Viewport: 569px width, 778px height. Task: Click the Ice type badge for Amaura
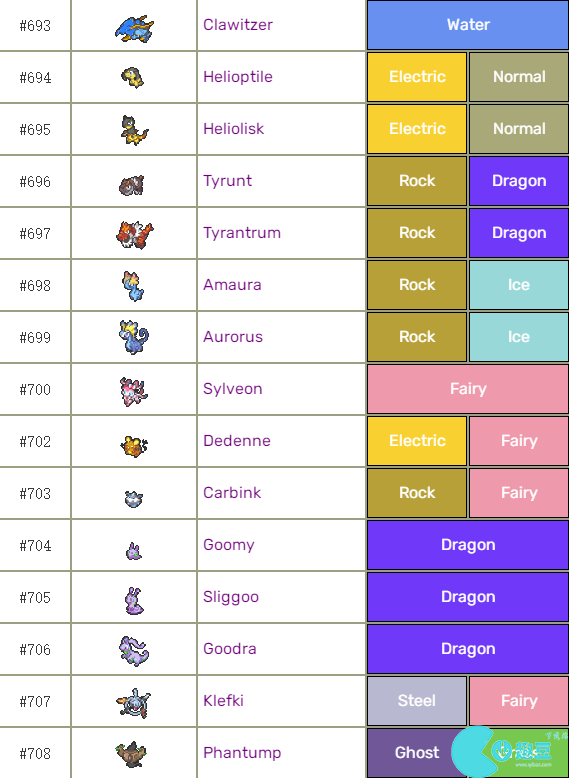coord(518,285)
